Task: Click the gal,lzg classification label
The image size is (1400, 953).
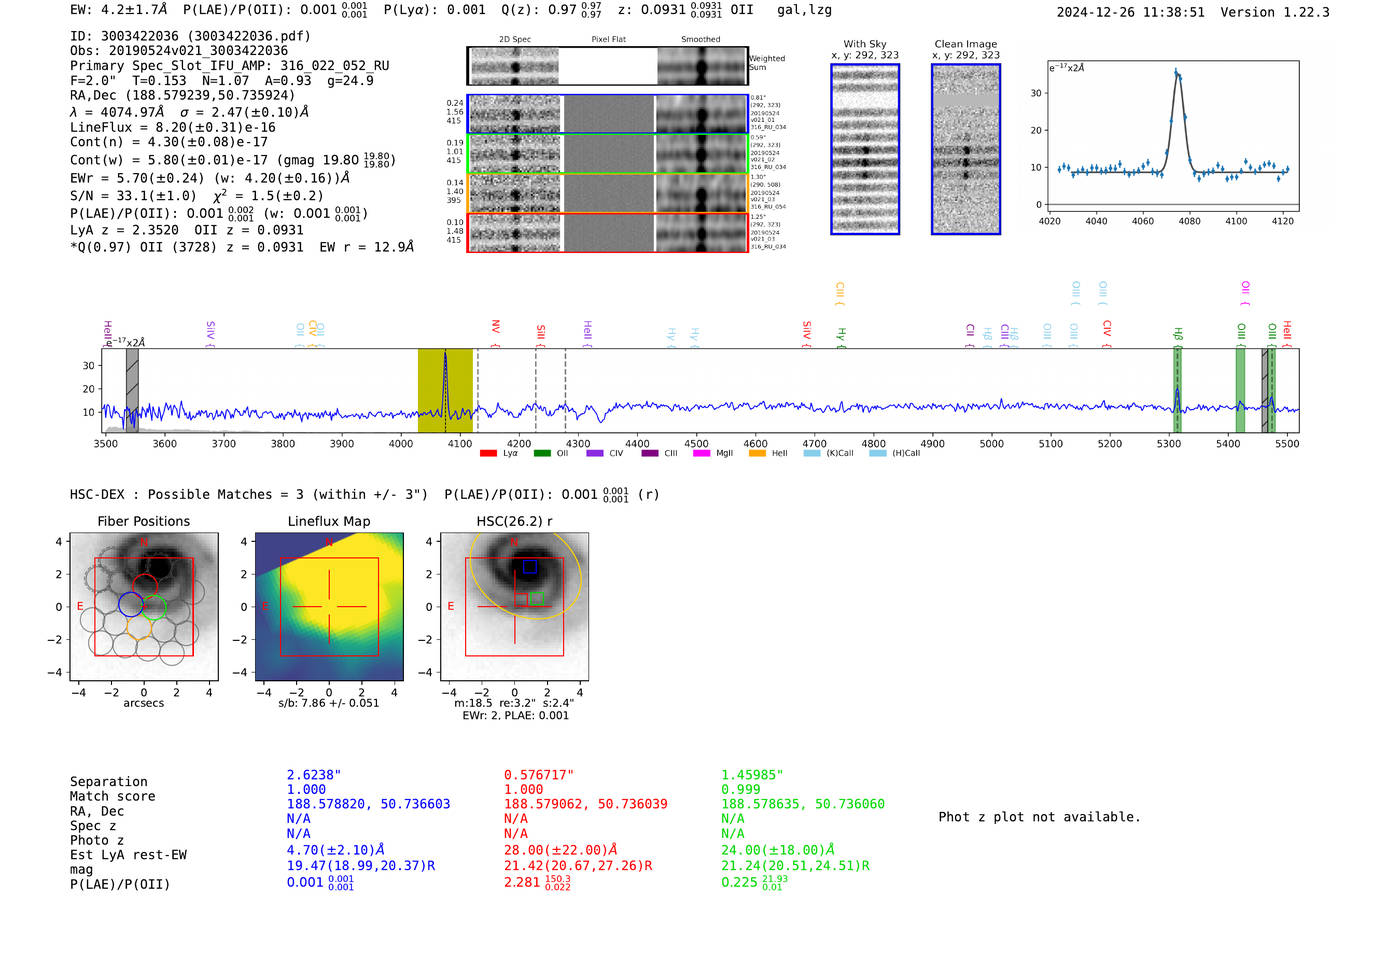Action: click(804, 10)
